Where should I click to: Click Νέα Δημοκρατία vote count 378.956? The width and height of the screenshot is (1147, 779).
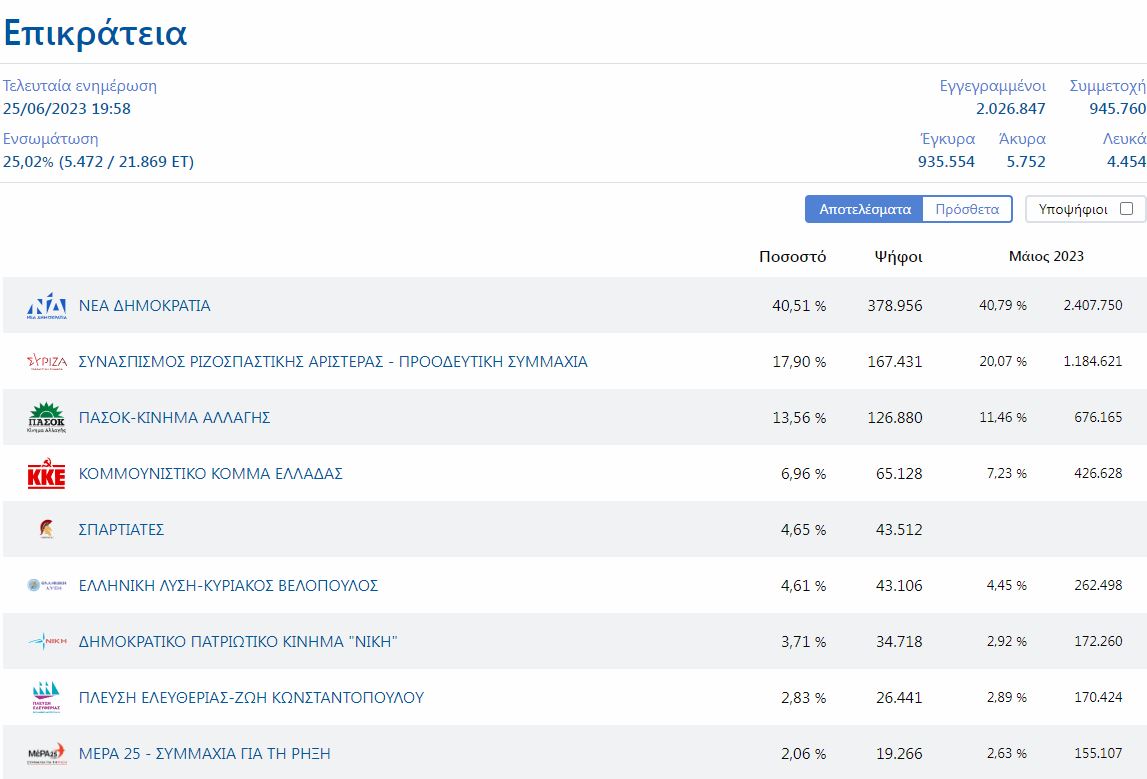coord(895,306)
